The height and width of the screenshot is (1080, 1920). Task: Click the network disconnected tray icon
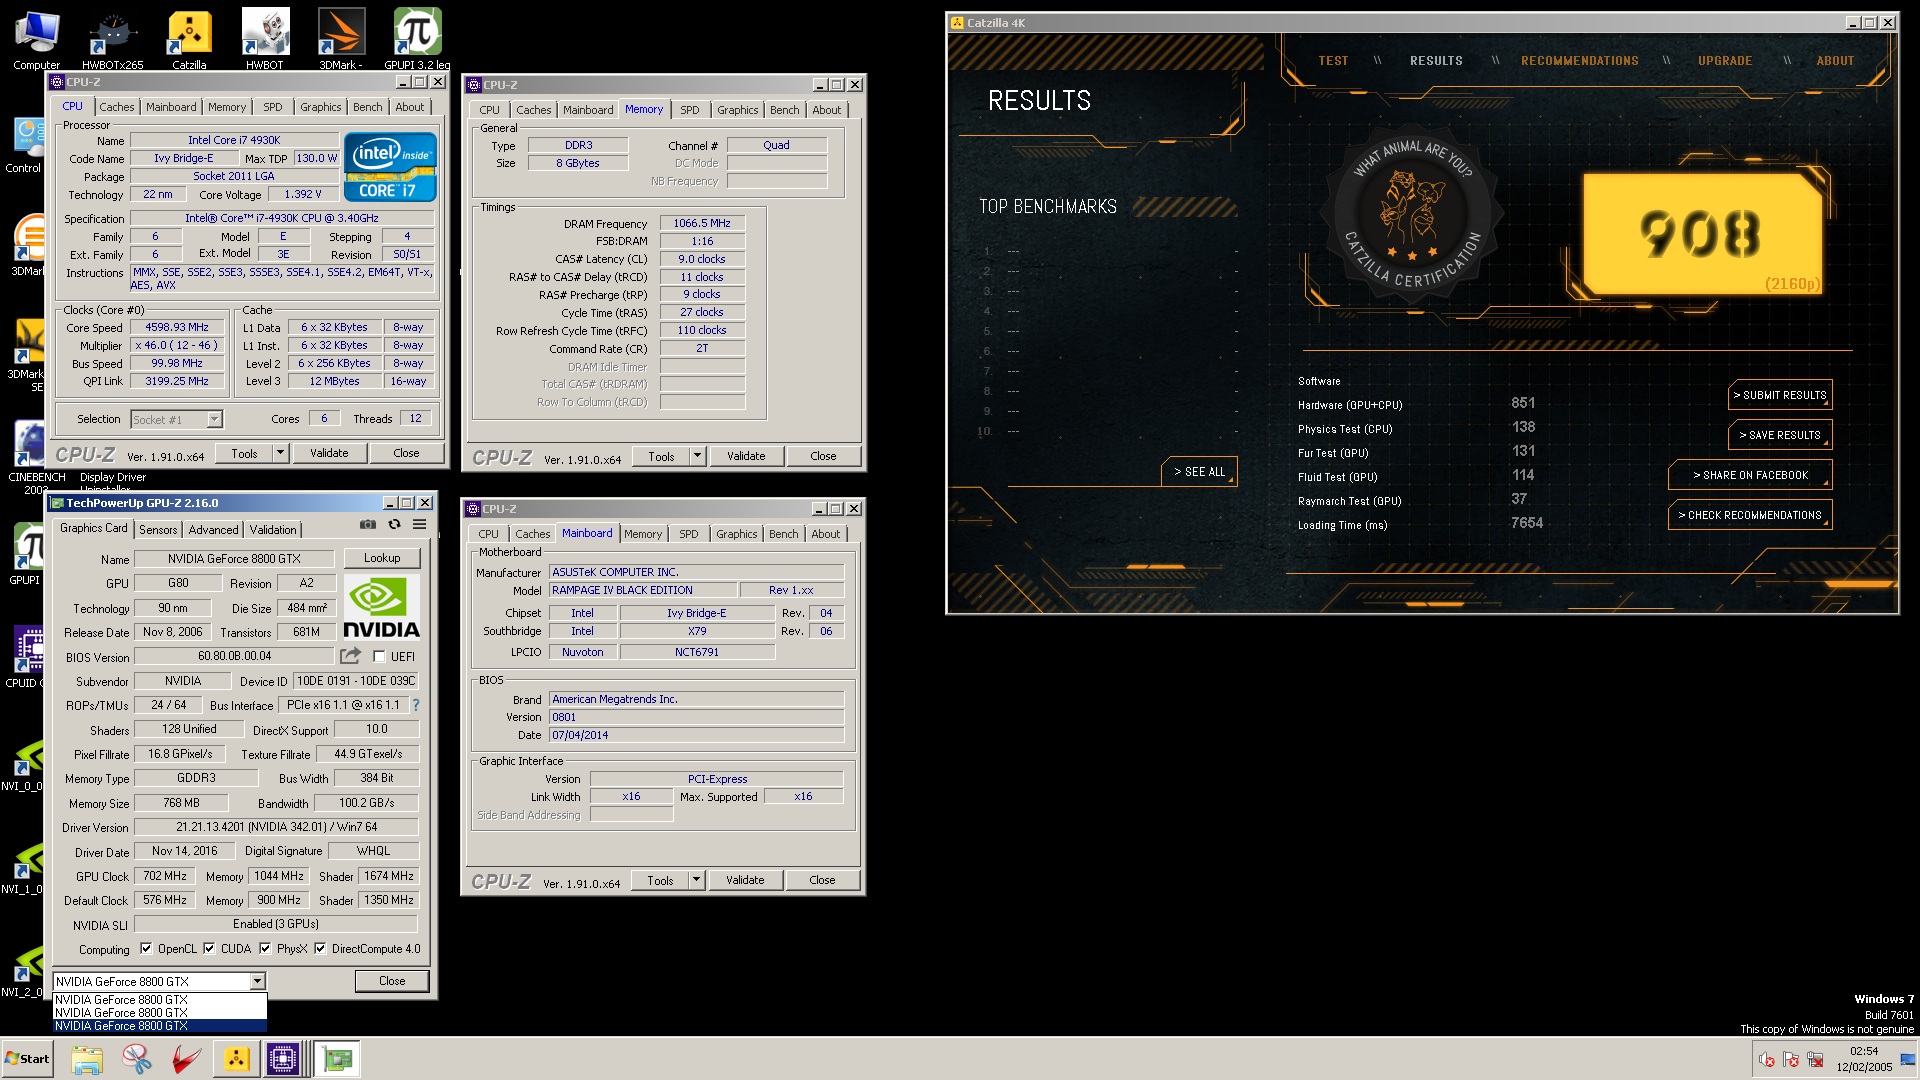click(x=1815, y=1060)
